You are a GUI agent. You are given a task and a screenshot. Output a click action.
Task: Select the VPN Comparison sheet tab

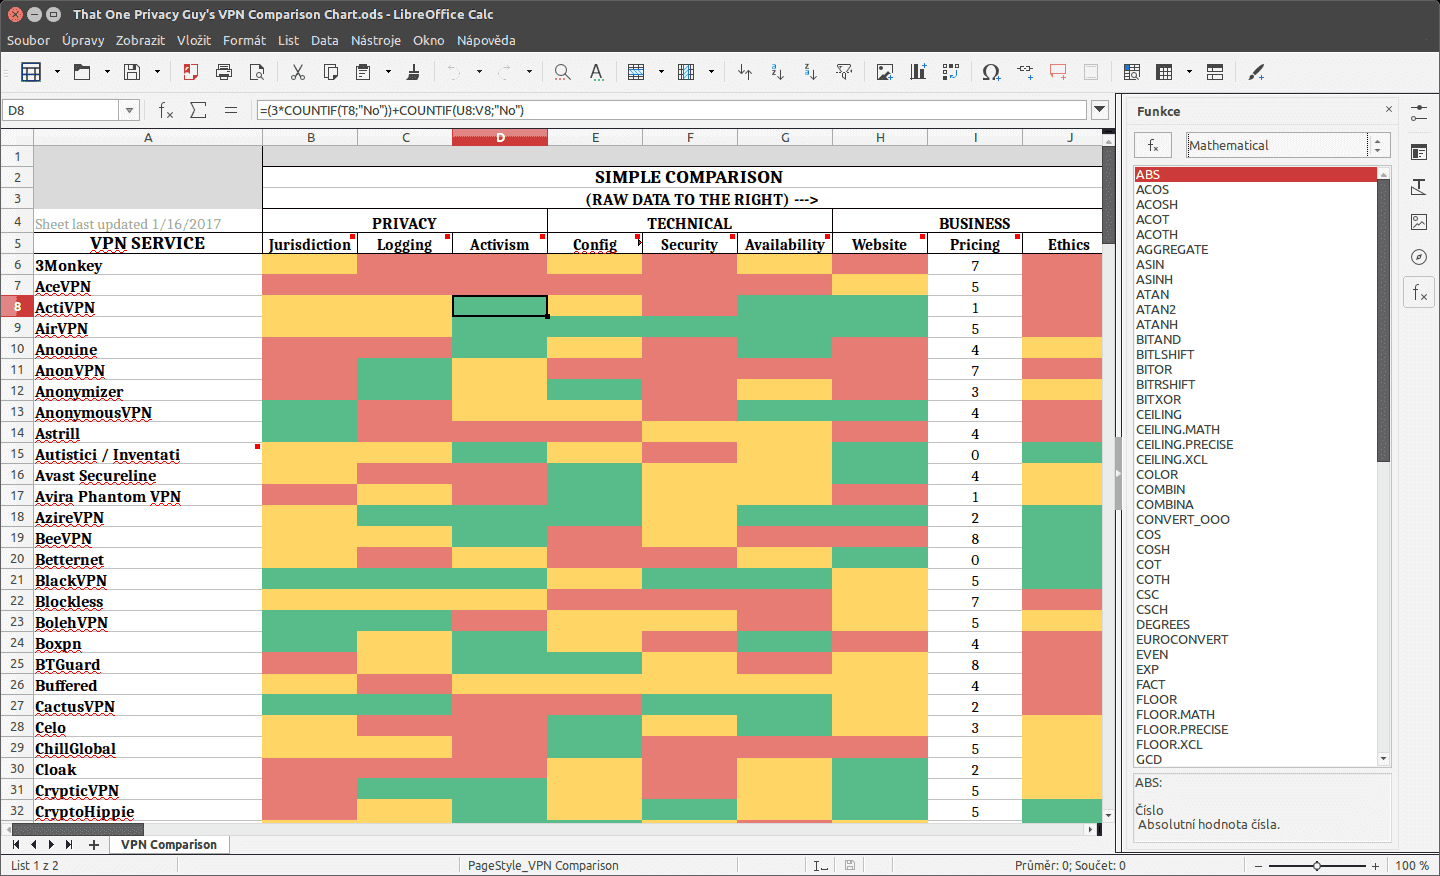(169, 845)
